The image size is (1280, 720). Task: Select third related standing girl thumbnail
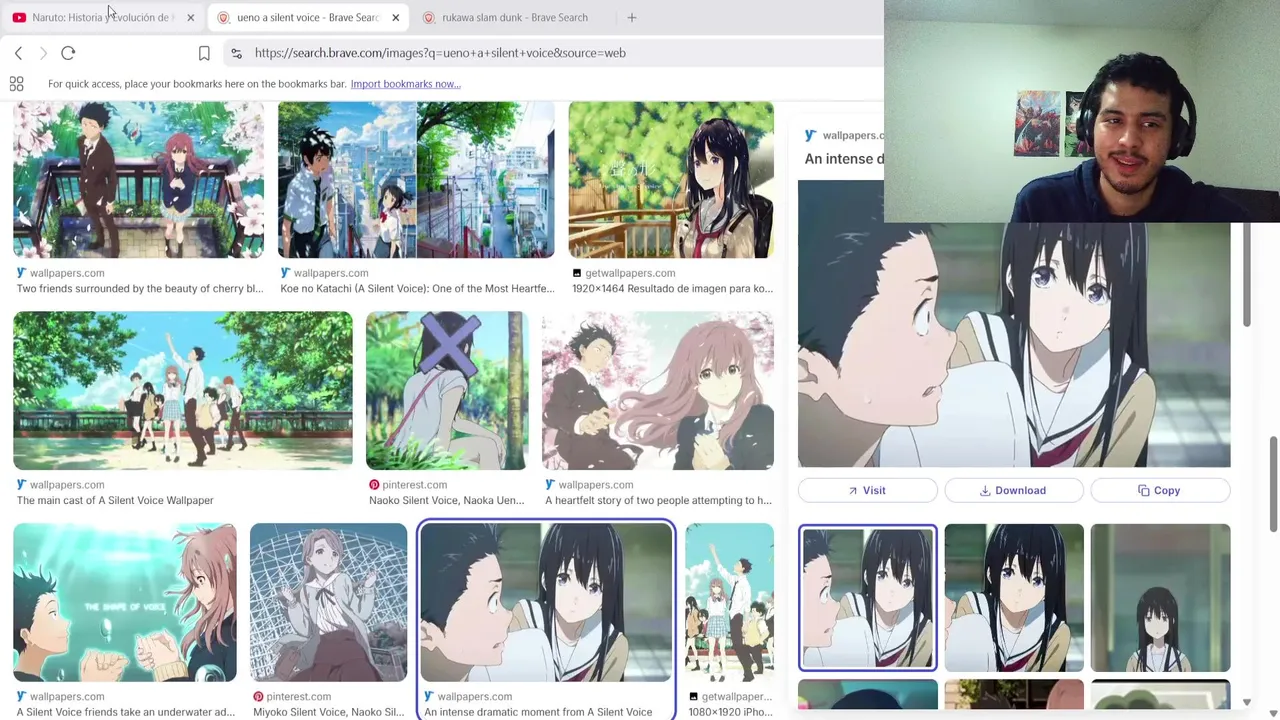pos(1161,598)
